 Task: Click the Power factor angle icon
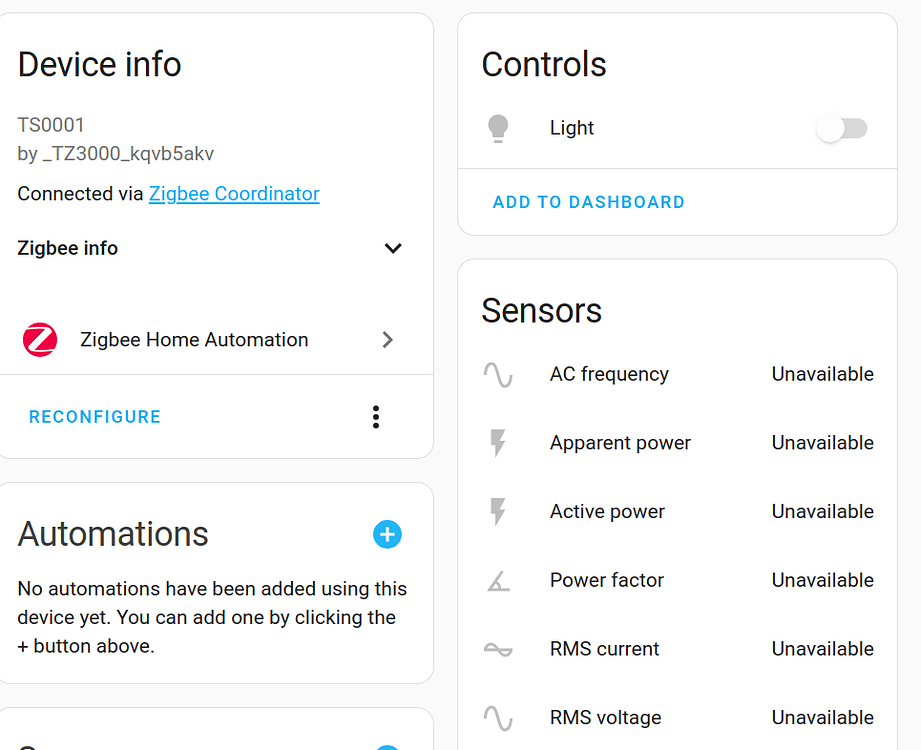point(500,580)
